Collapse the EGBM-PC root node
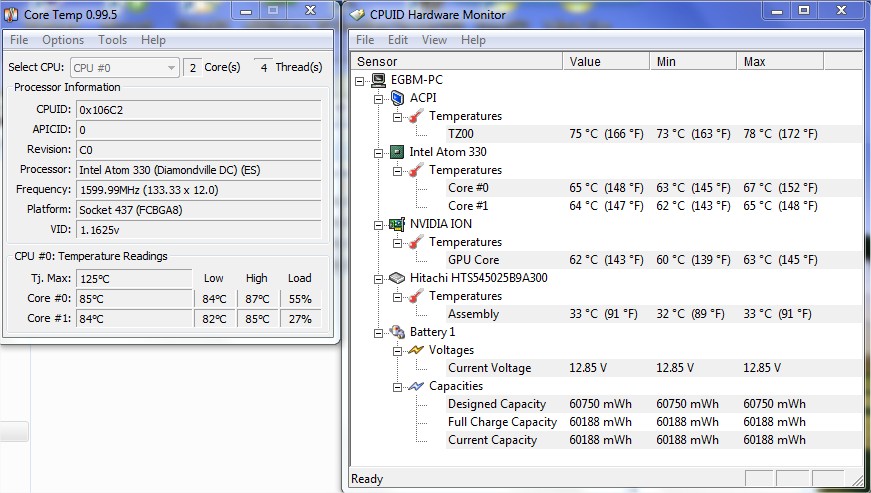The height and width of the screenshot is (493, 871). [360, 81]
